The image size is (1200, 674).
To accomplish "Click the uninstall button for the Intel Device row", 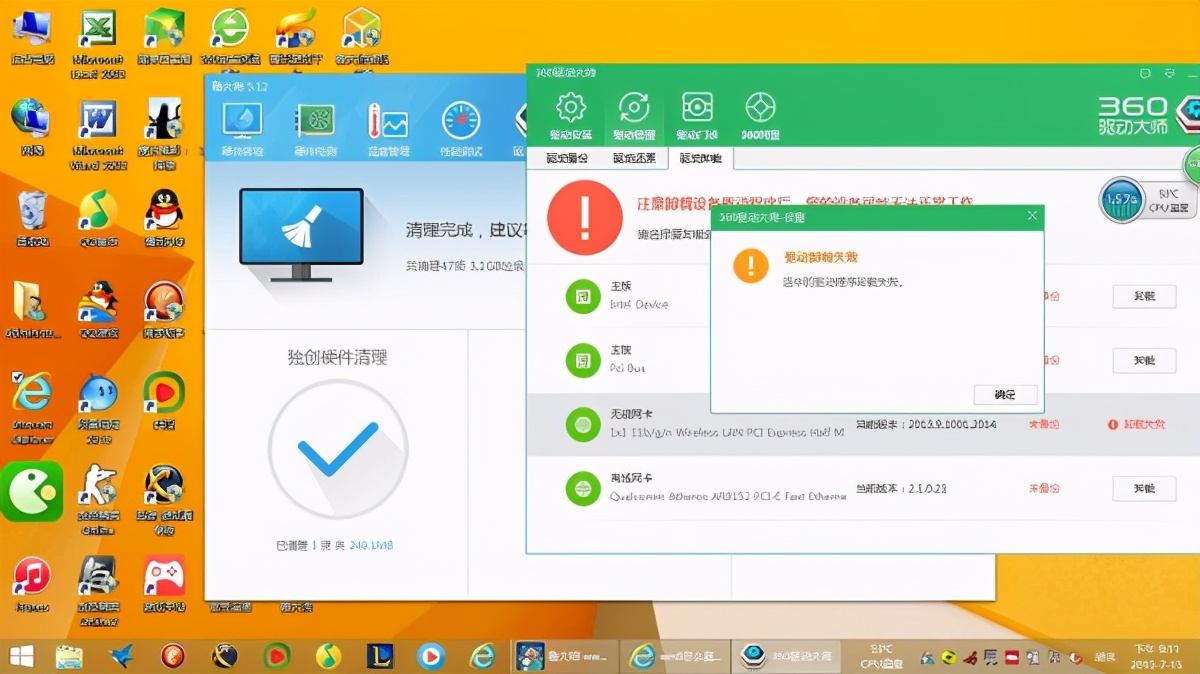I will [1144, 296].
